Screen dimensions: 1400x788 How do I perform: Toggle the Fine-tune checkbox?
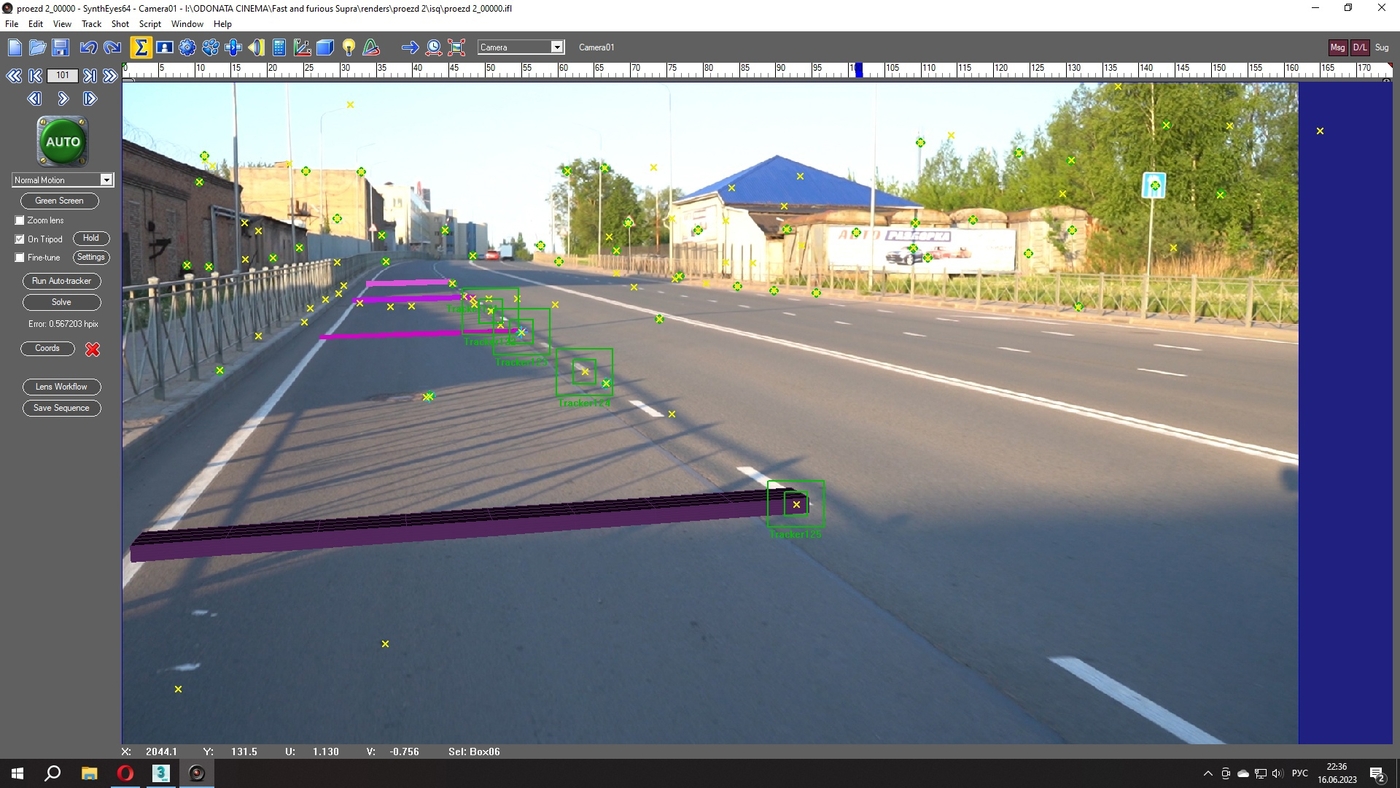(x=19, y=258)
